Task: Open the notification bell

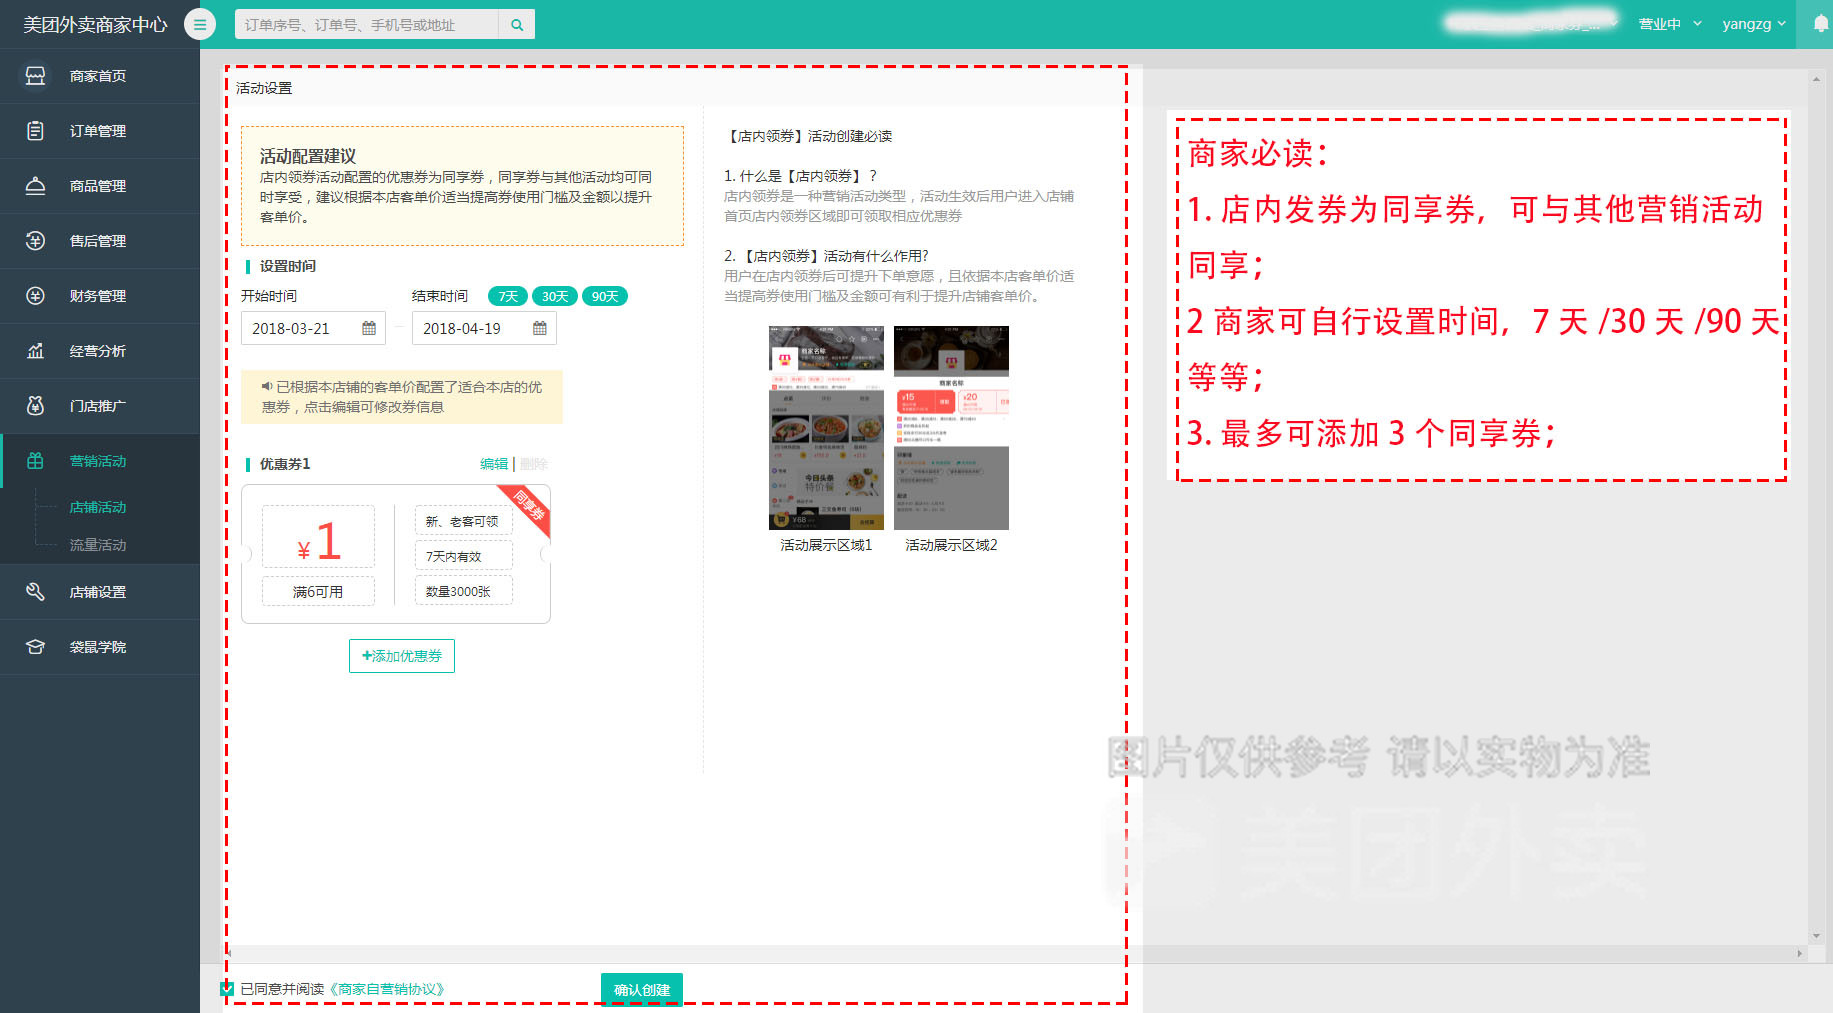Action: coord(1820,24)
